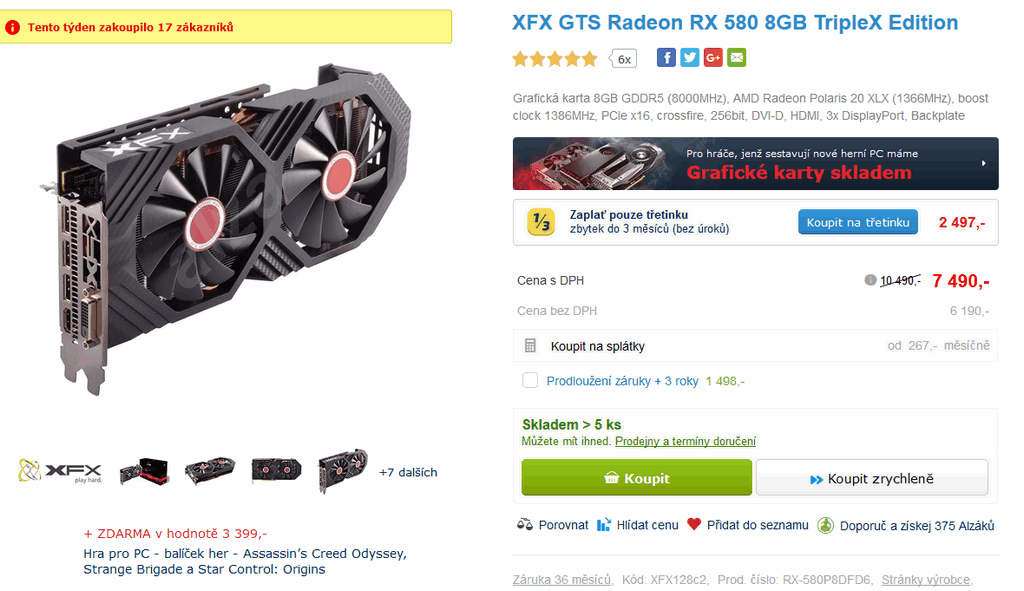Click the Hlídat cenu chart icon

(604, 524)
